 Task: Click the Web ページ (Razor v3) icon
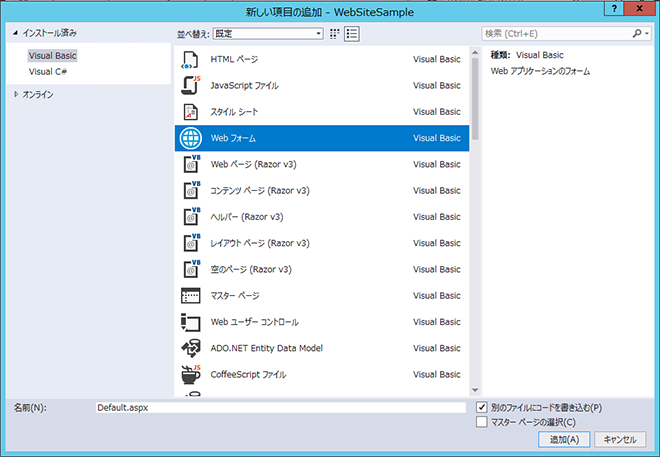pos(192,164)
